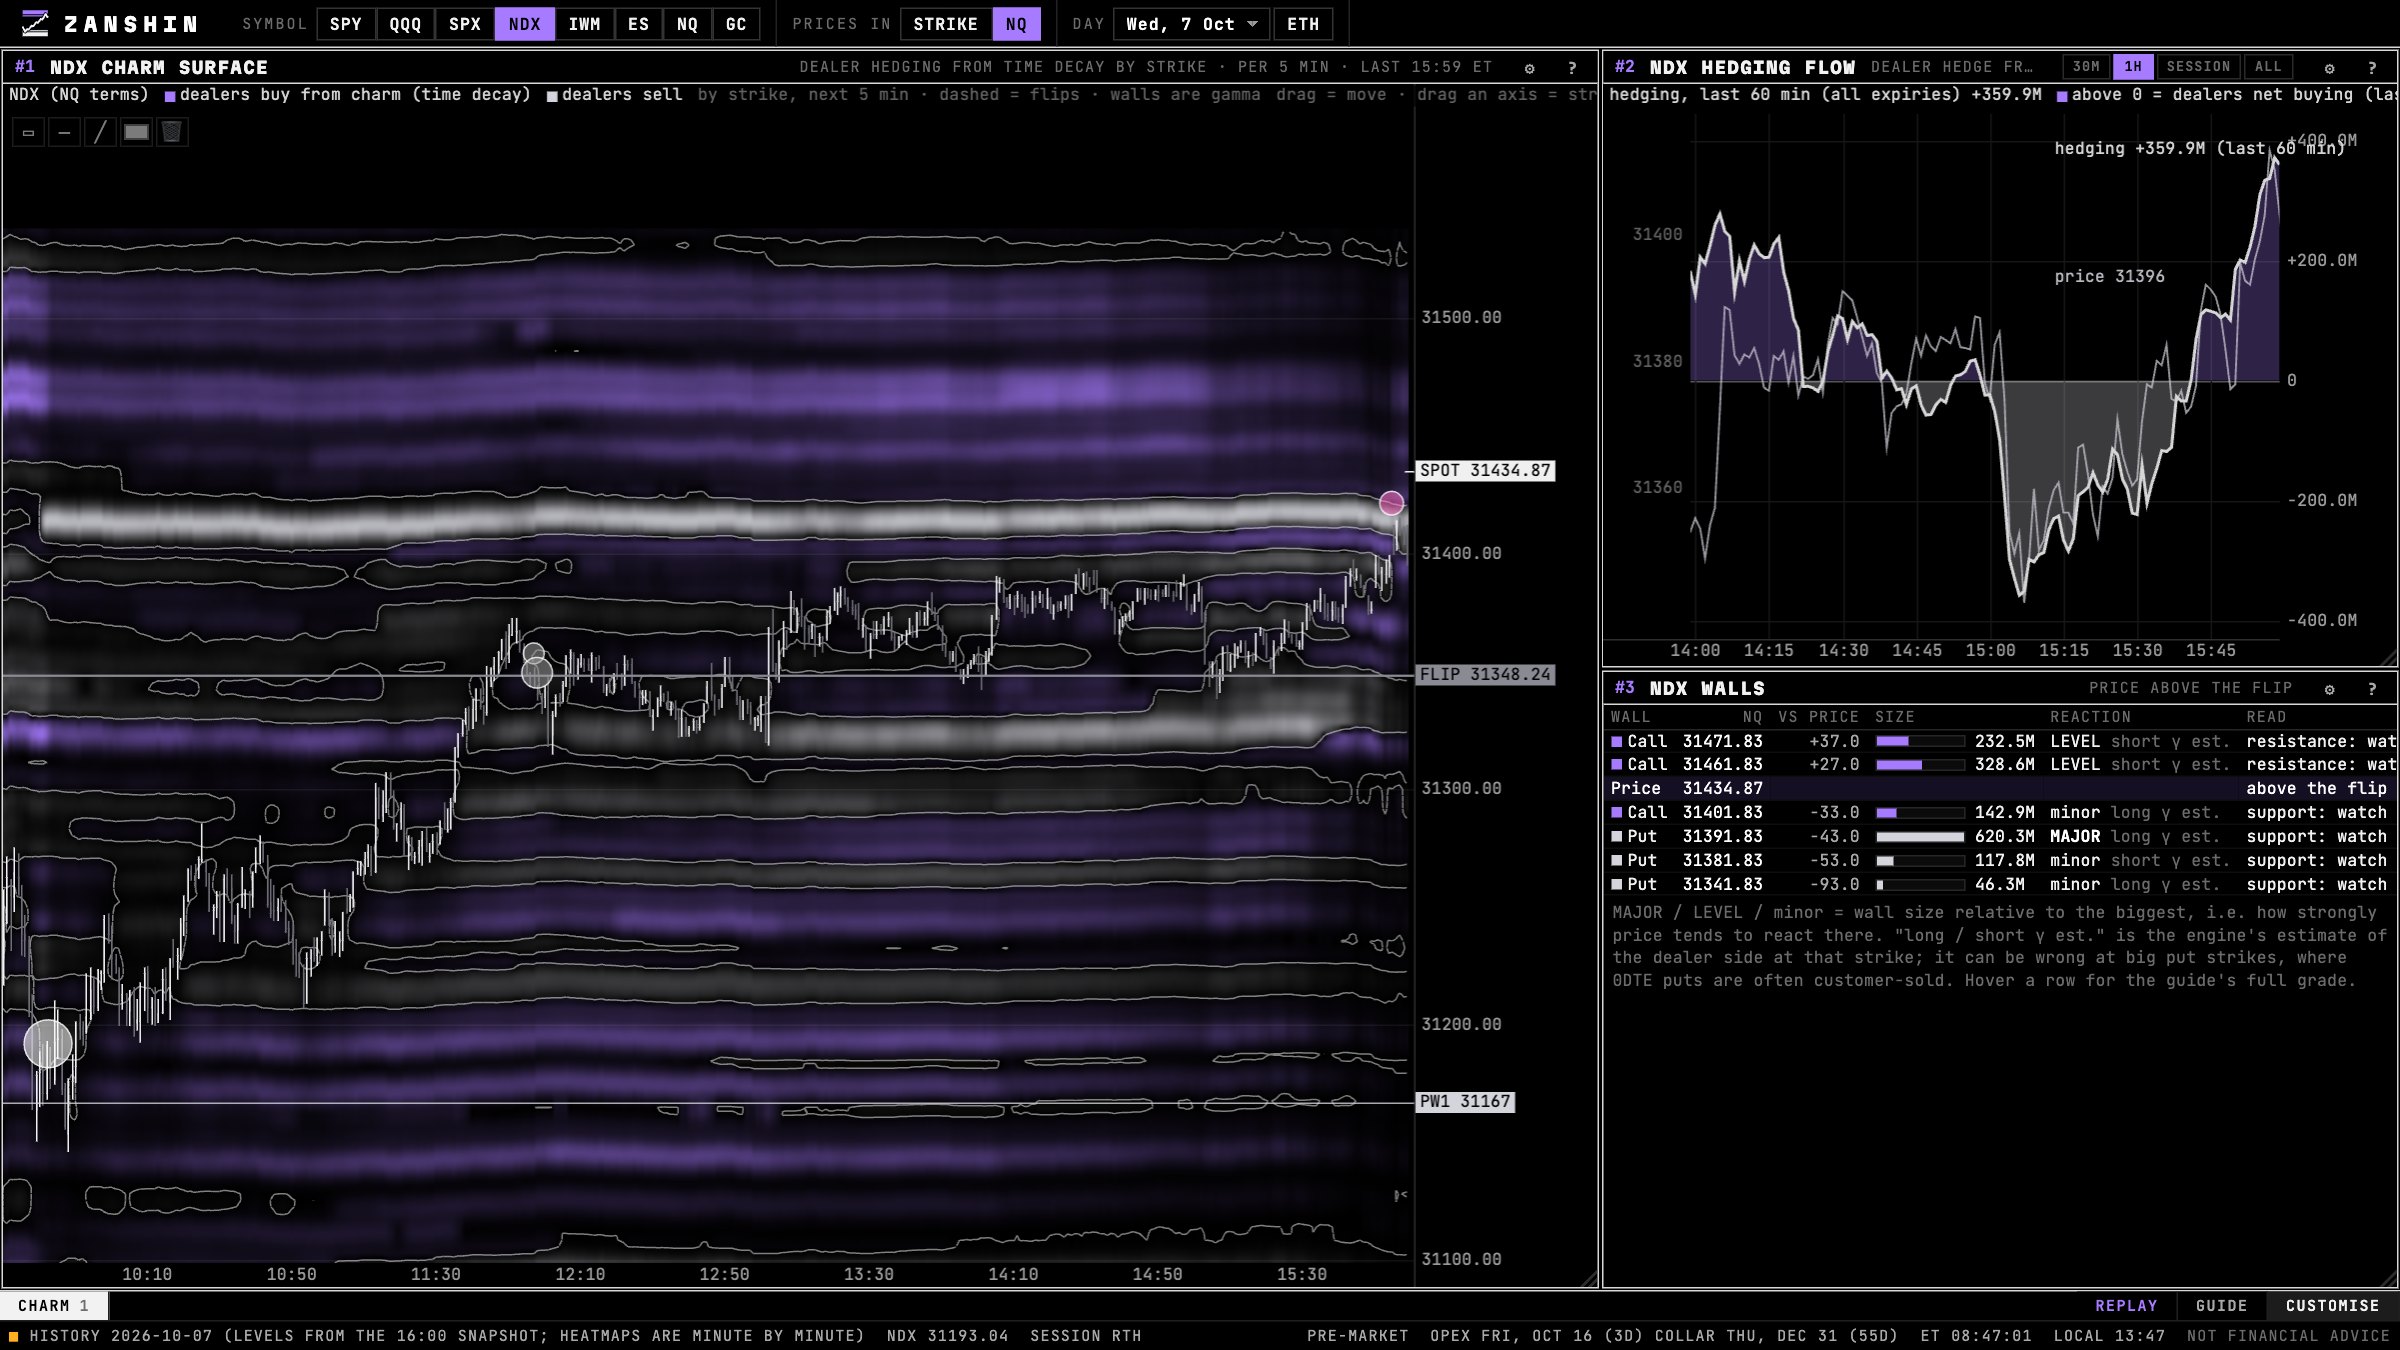This screenshot has width=2400, height=1350.
Task: Select the ES symbol
Action: [x=639, y=24]
